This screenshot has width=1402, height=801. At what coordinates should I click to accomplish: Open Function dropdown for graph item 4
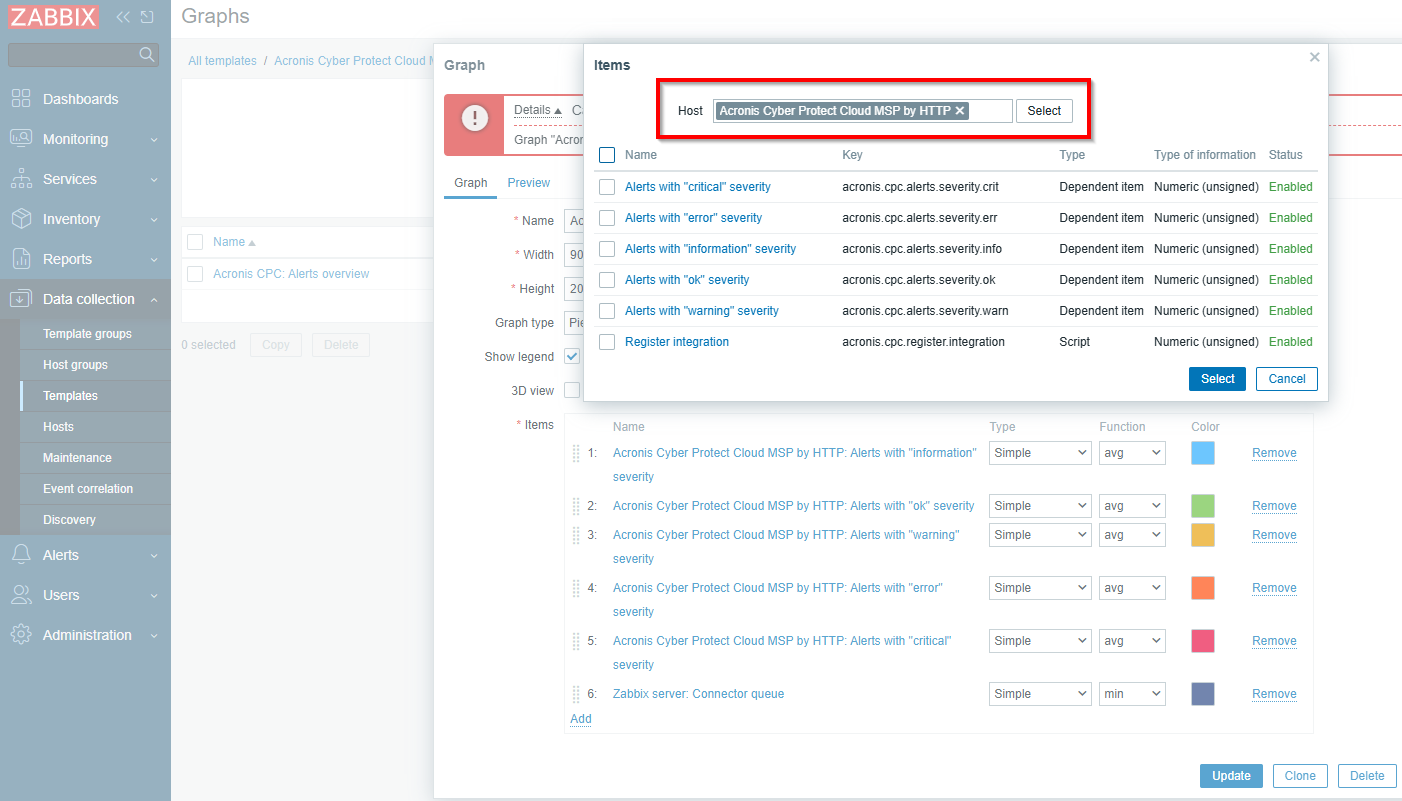click(x=1132, y=588)
